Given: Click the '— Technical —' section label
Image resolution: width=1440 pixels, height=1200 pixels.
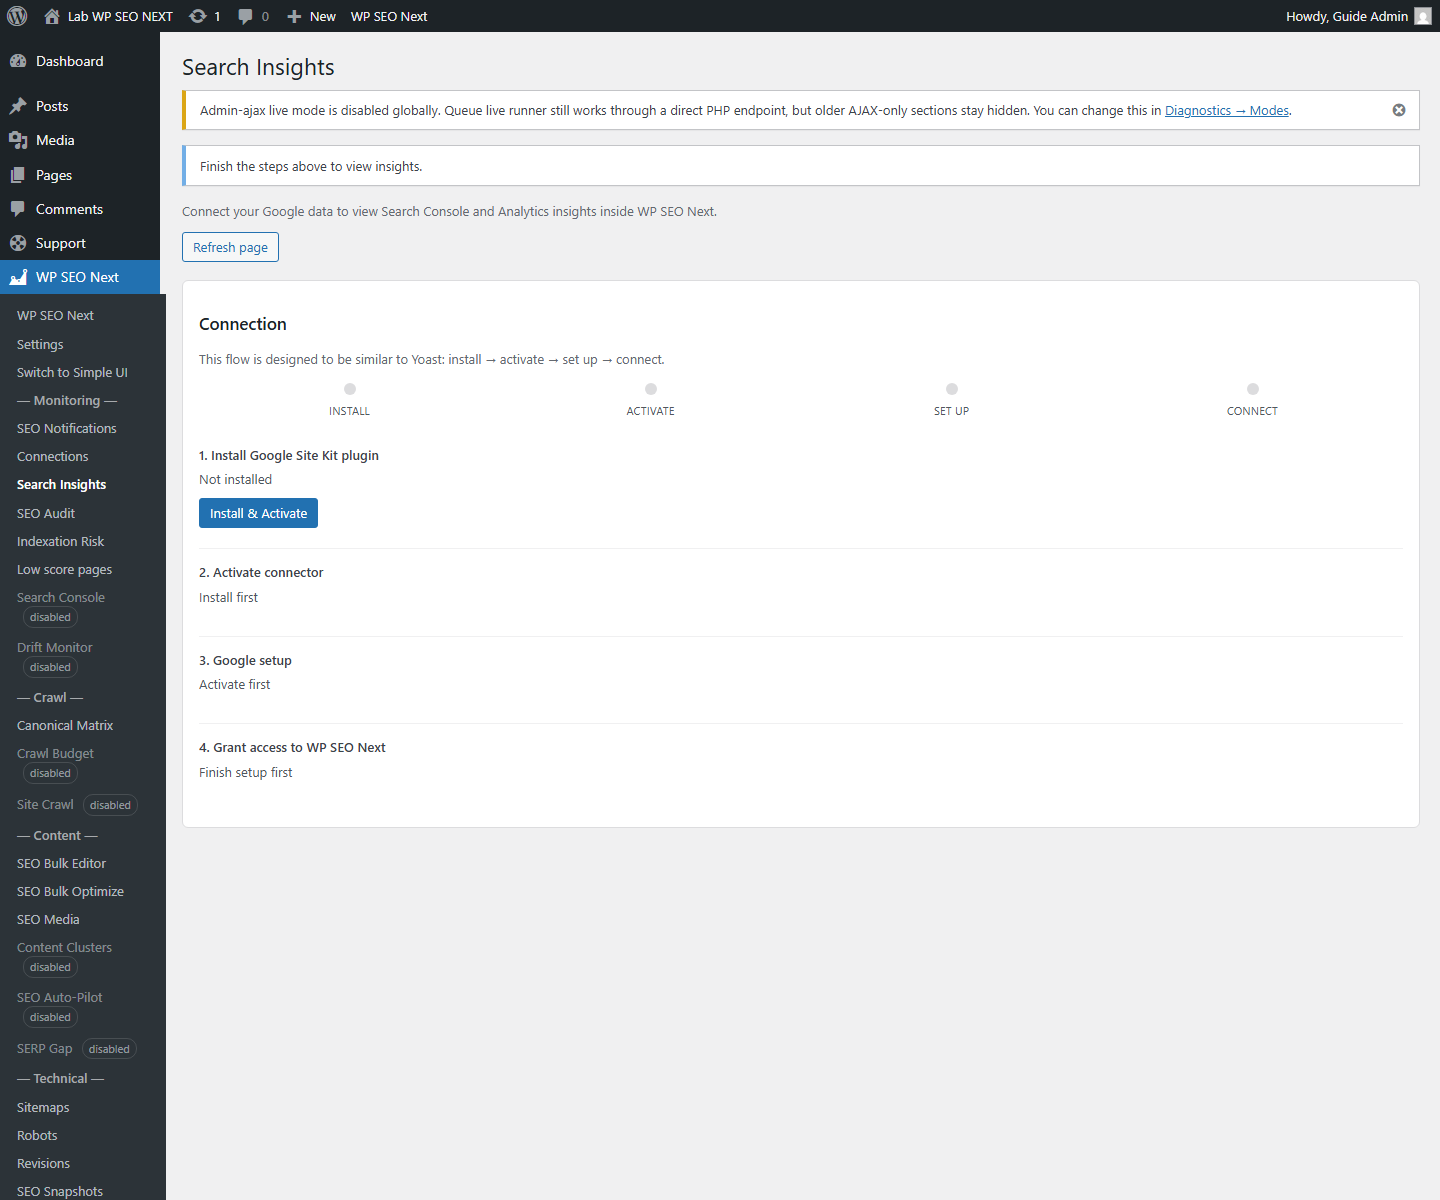Looking at the screenshot, I should point(60,1078).
